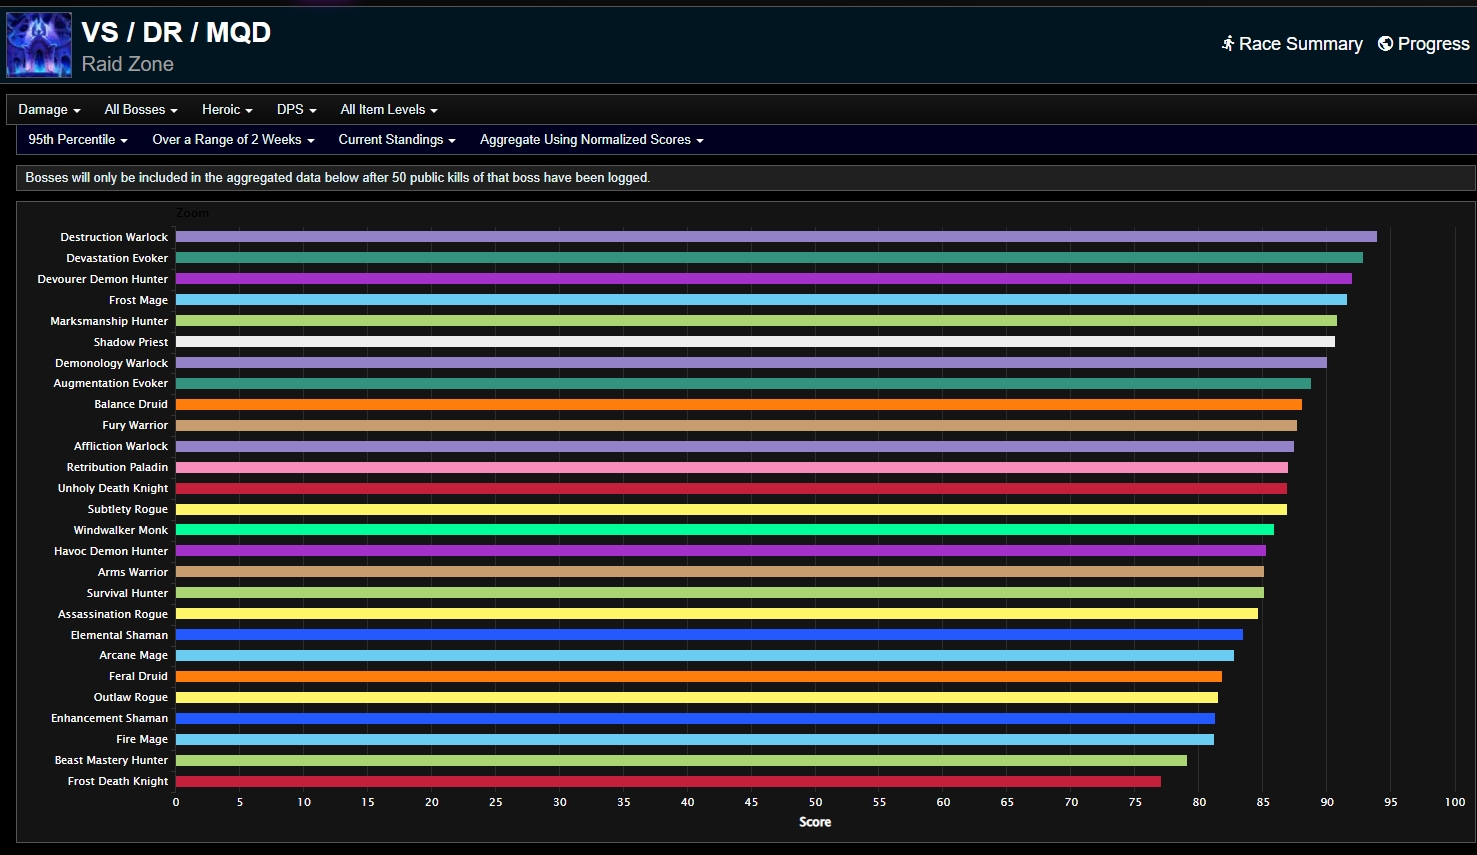Viewport: 1477px width, 855px height.
Task: Open the Current Standings dropdown
Action: click(397, 140)
